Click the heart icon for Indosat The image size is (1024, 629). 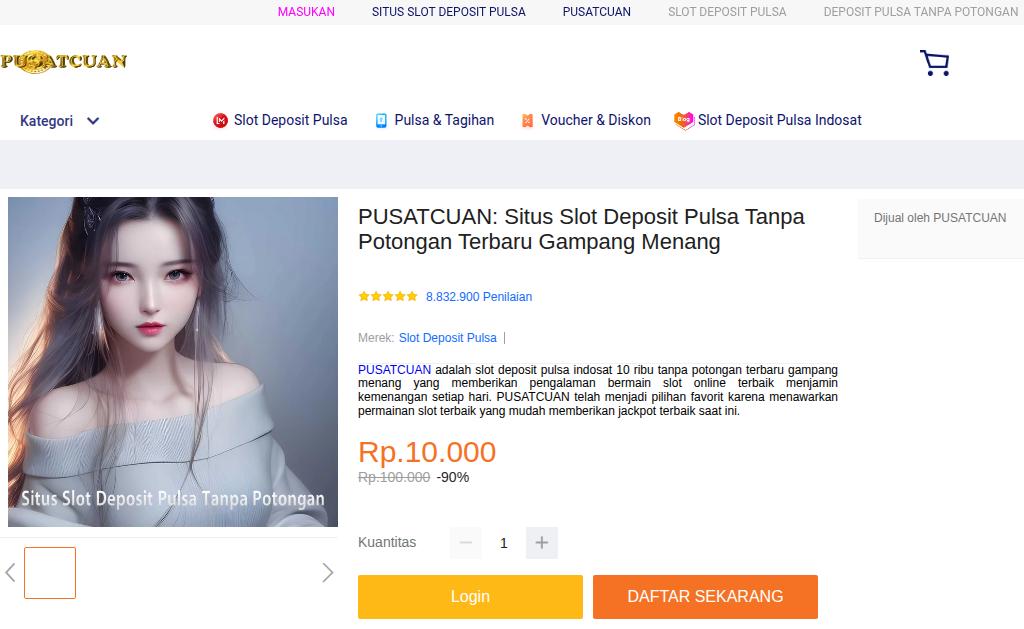click(684, 121)
